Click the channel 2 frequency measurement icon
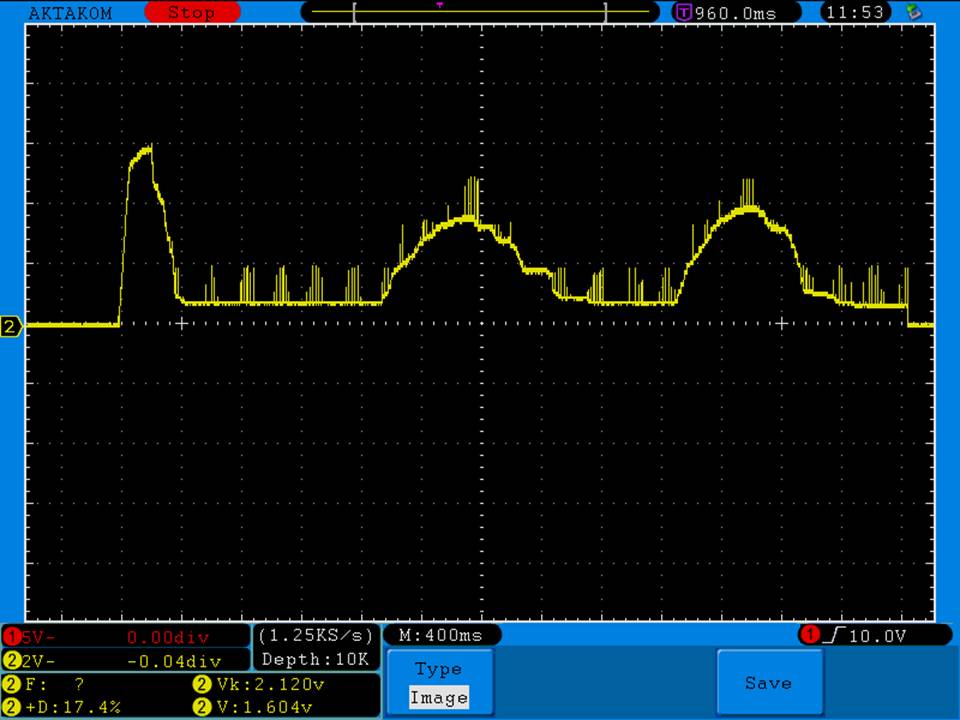Screen dimensions: 960x720 (x=11, y=684)
